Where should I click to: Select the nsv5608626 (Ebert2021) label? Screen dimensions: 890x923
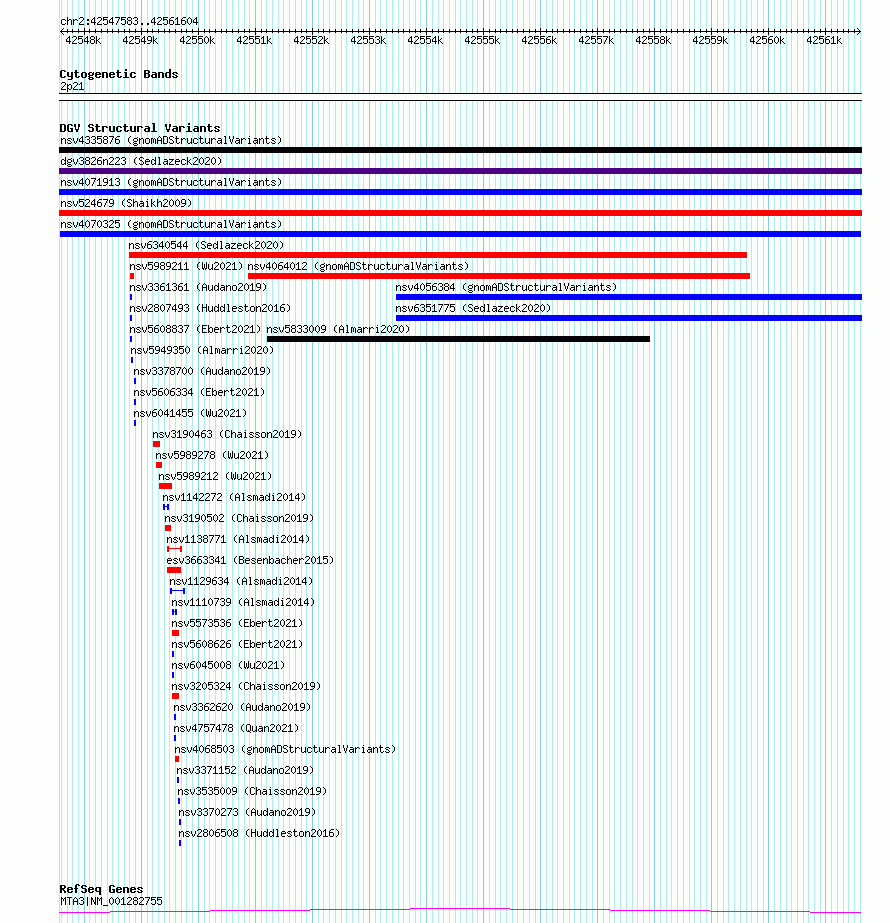pos(237,644)
